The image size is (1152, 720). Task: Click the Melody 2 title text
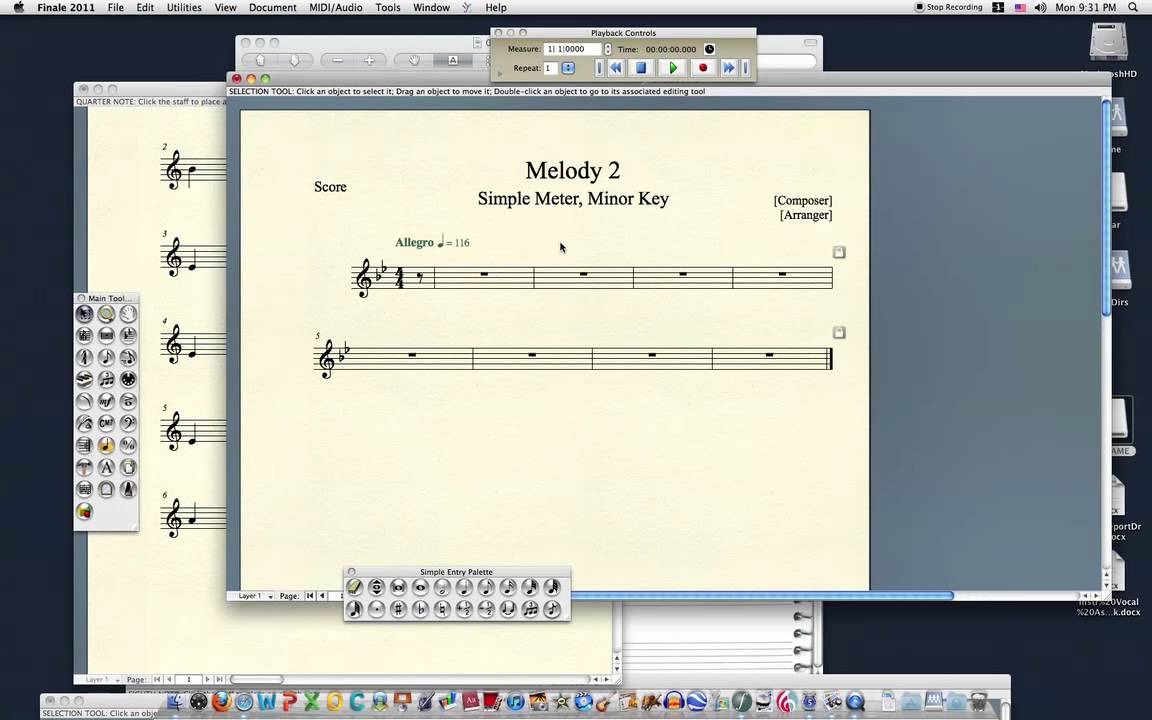pyautogui.click(x=572, y=170)
